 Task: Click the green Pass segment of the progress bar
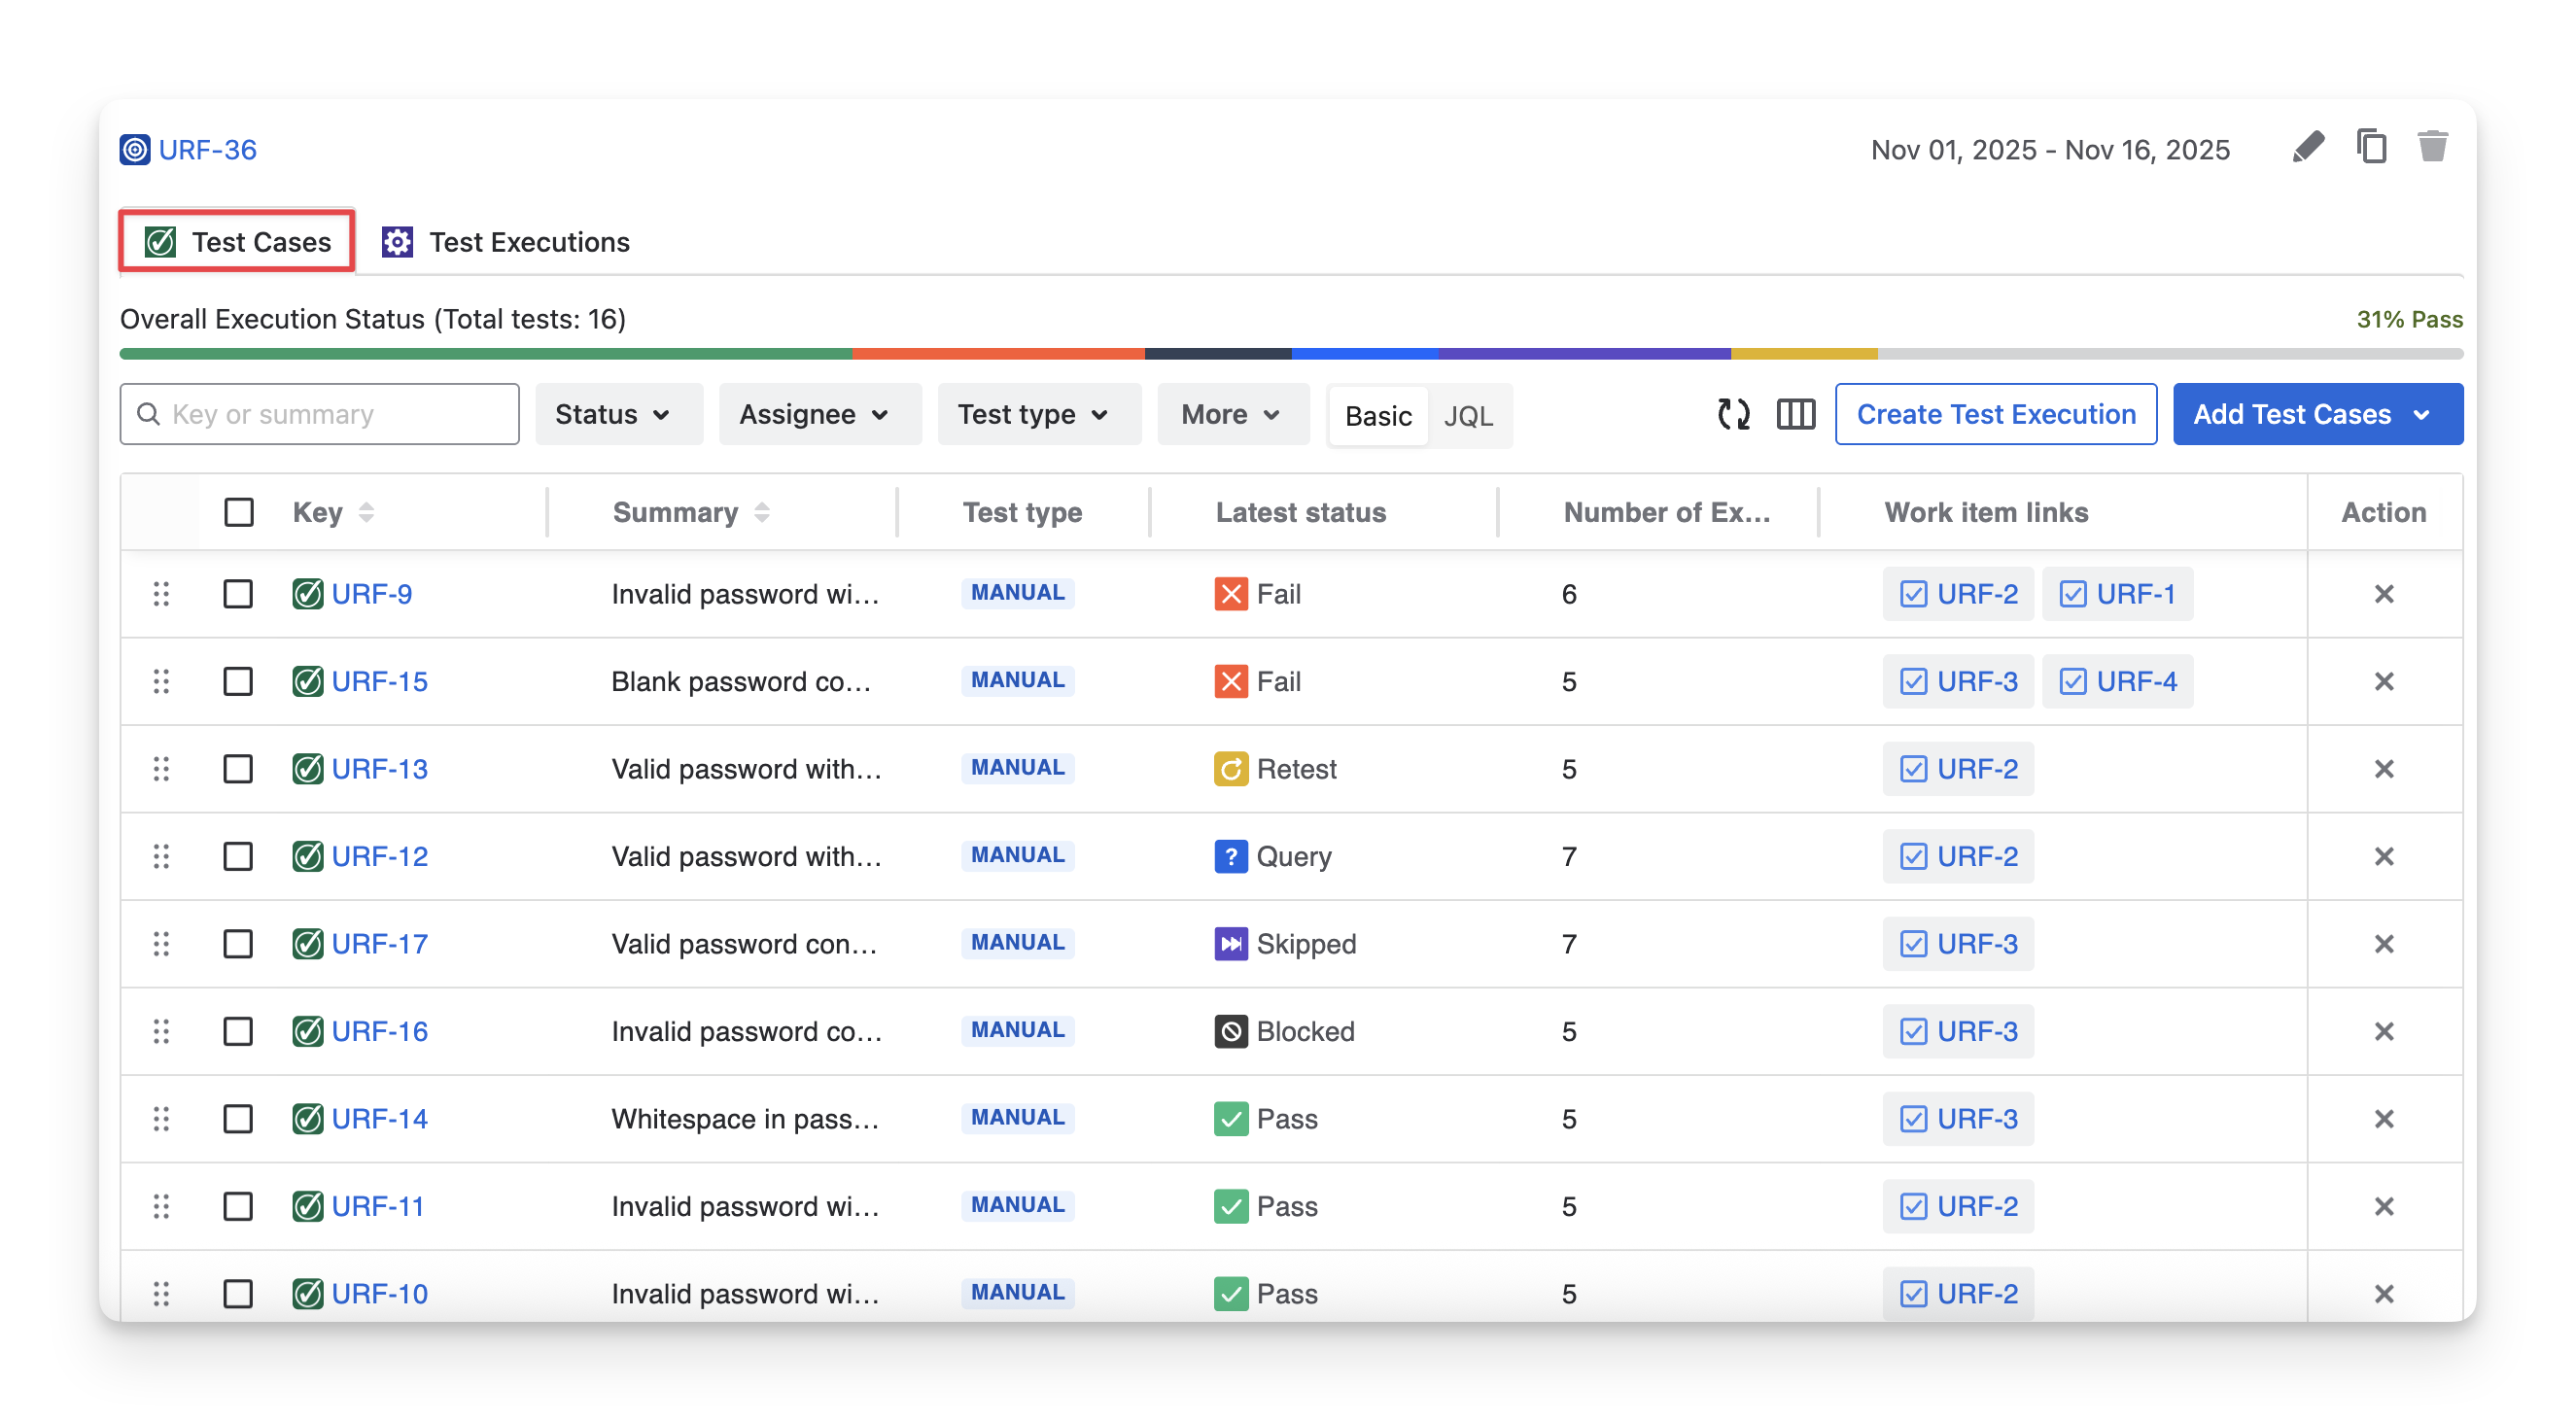[485, 354]
